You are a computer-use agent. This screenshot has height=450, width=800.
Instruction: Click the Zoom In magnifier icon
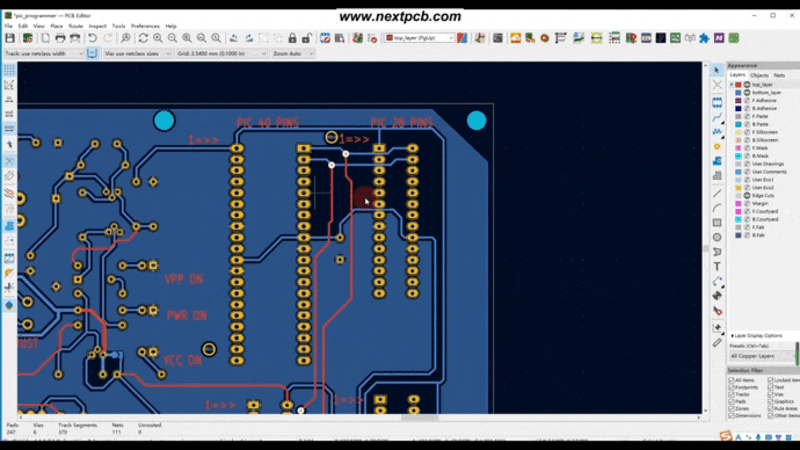(158, 38)
